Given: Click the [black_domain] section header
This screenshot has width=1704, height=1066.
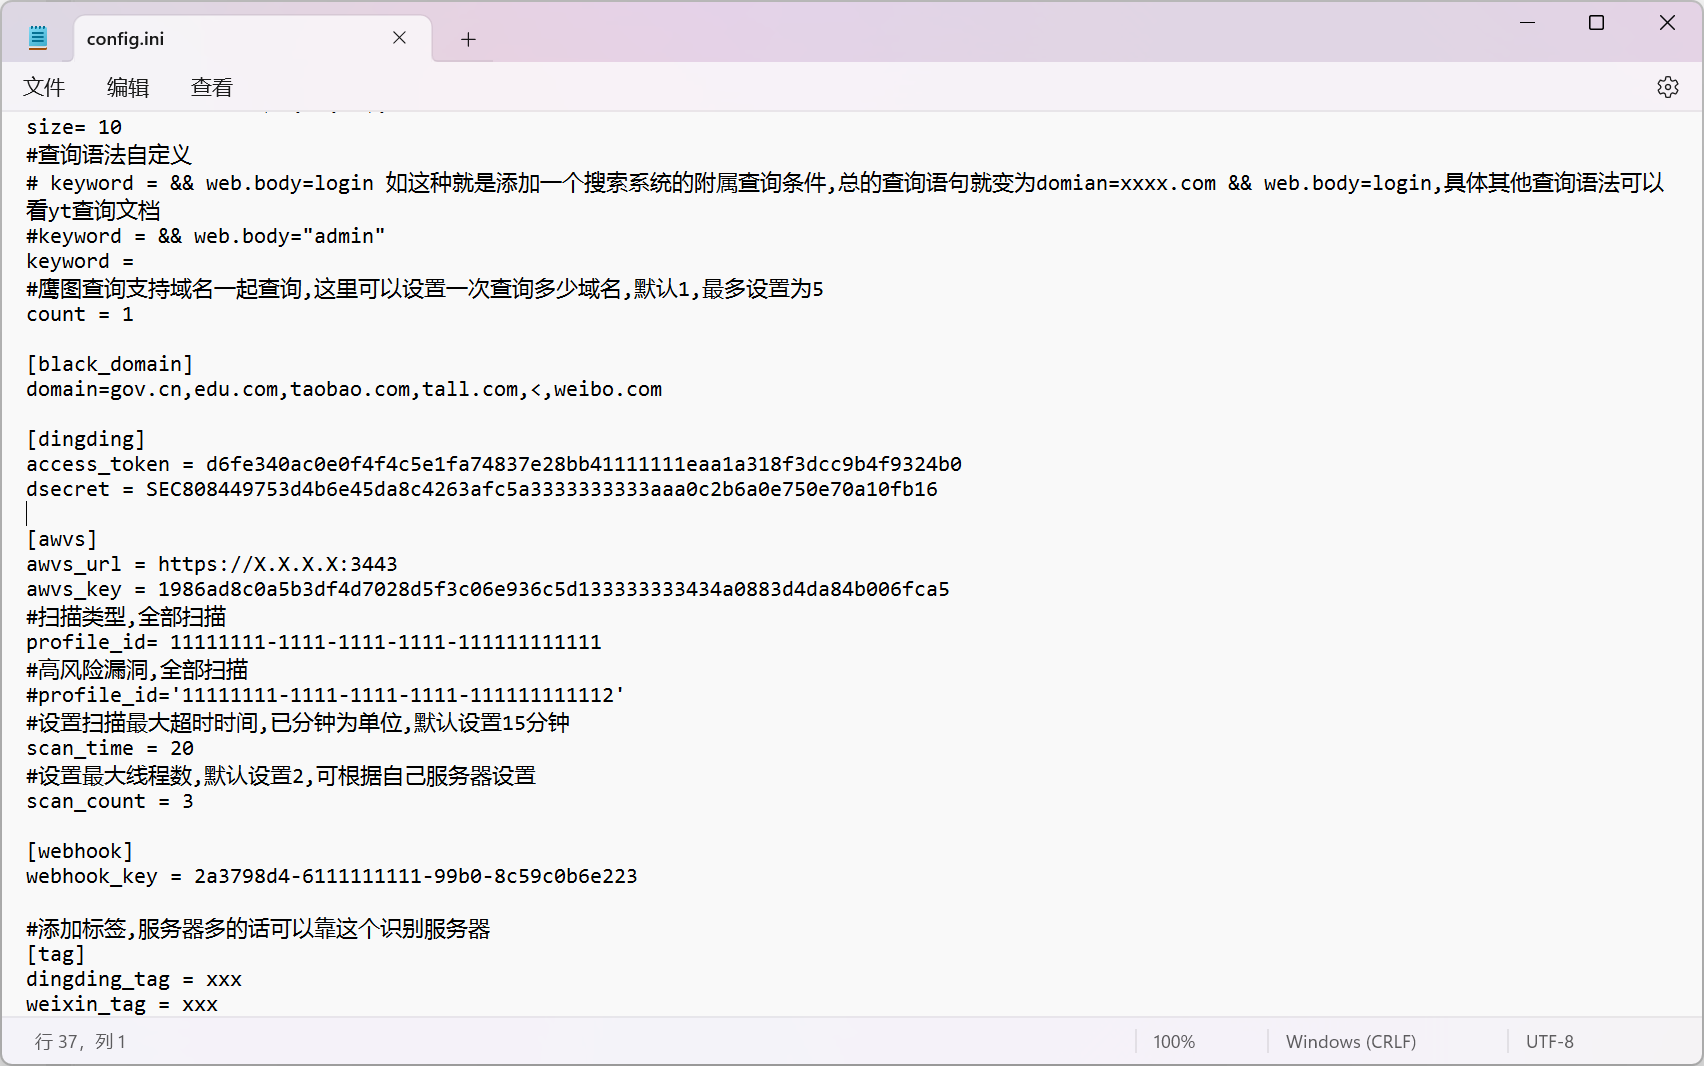Looking at the screenshot, I should (110, 364).
